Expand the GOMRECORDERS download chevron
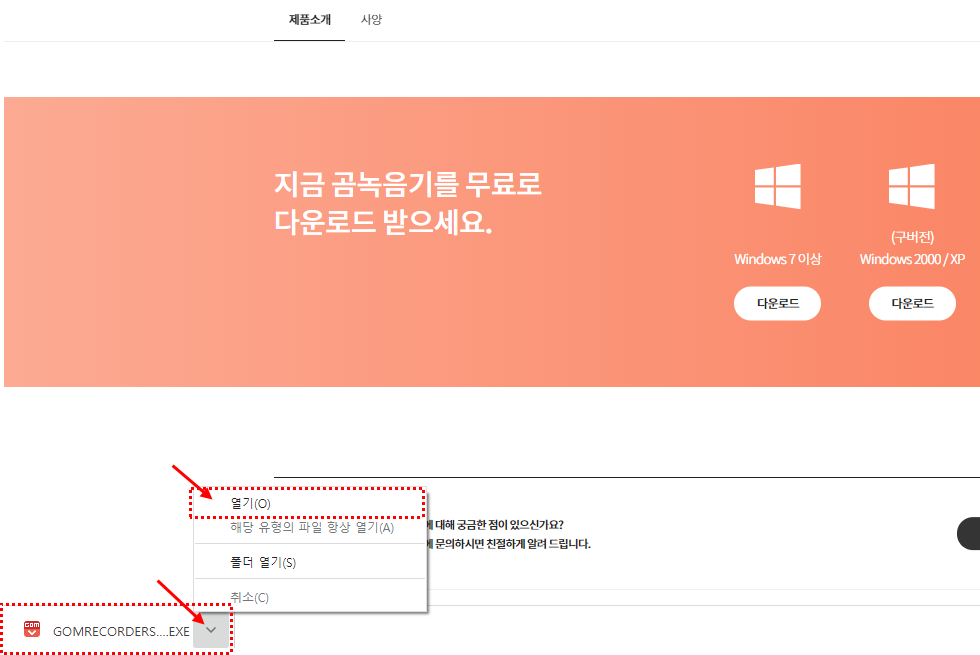The image size is (980, 655). click(x=211, y=630)
